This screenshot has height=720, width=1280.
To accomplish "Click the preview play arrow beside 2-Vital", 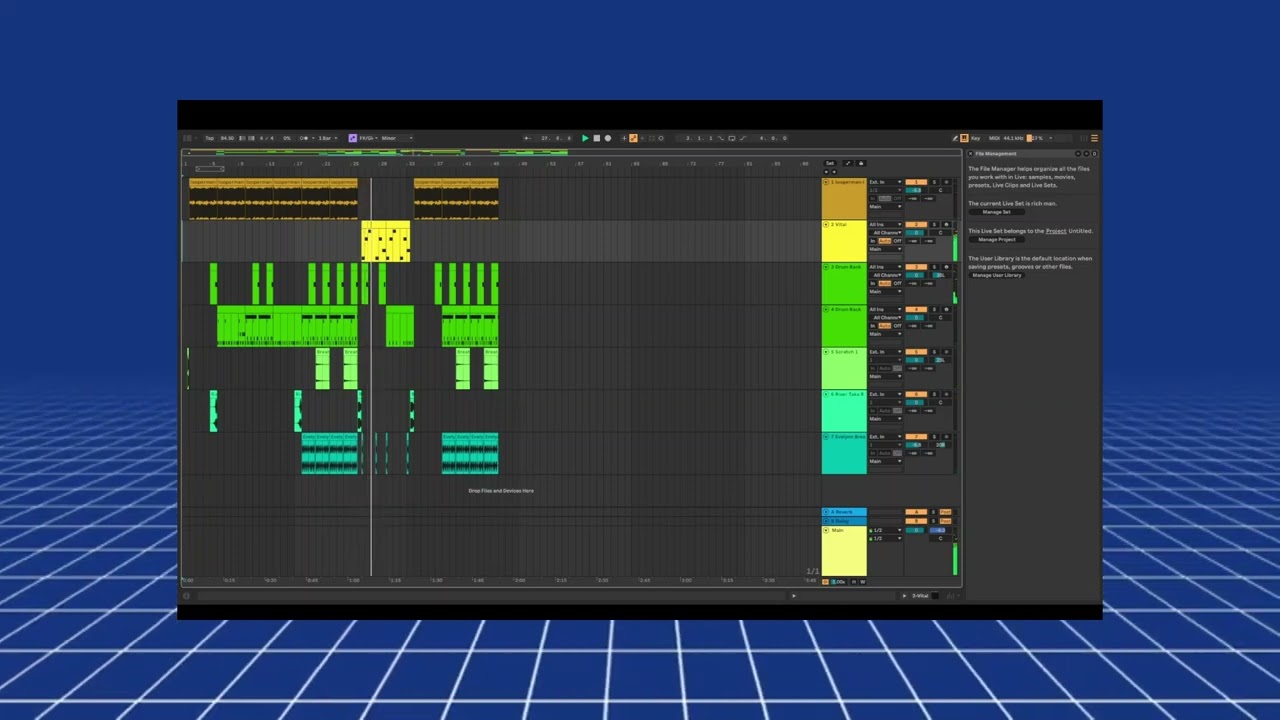I will pyautogui.click(x=904, y=596).
